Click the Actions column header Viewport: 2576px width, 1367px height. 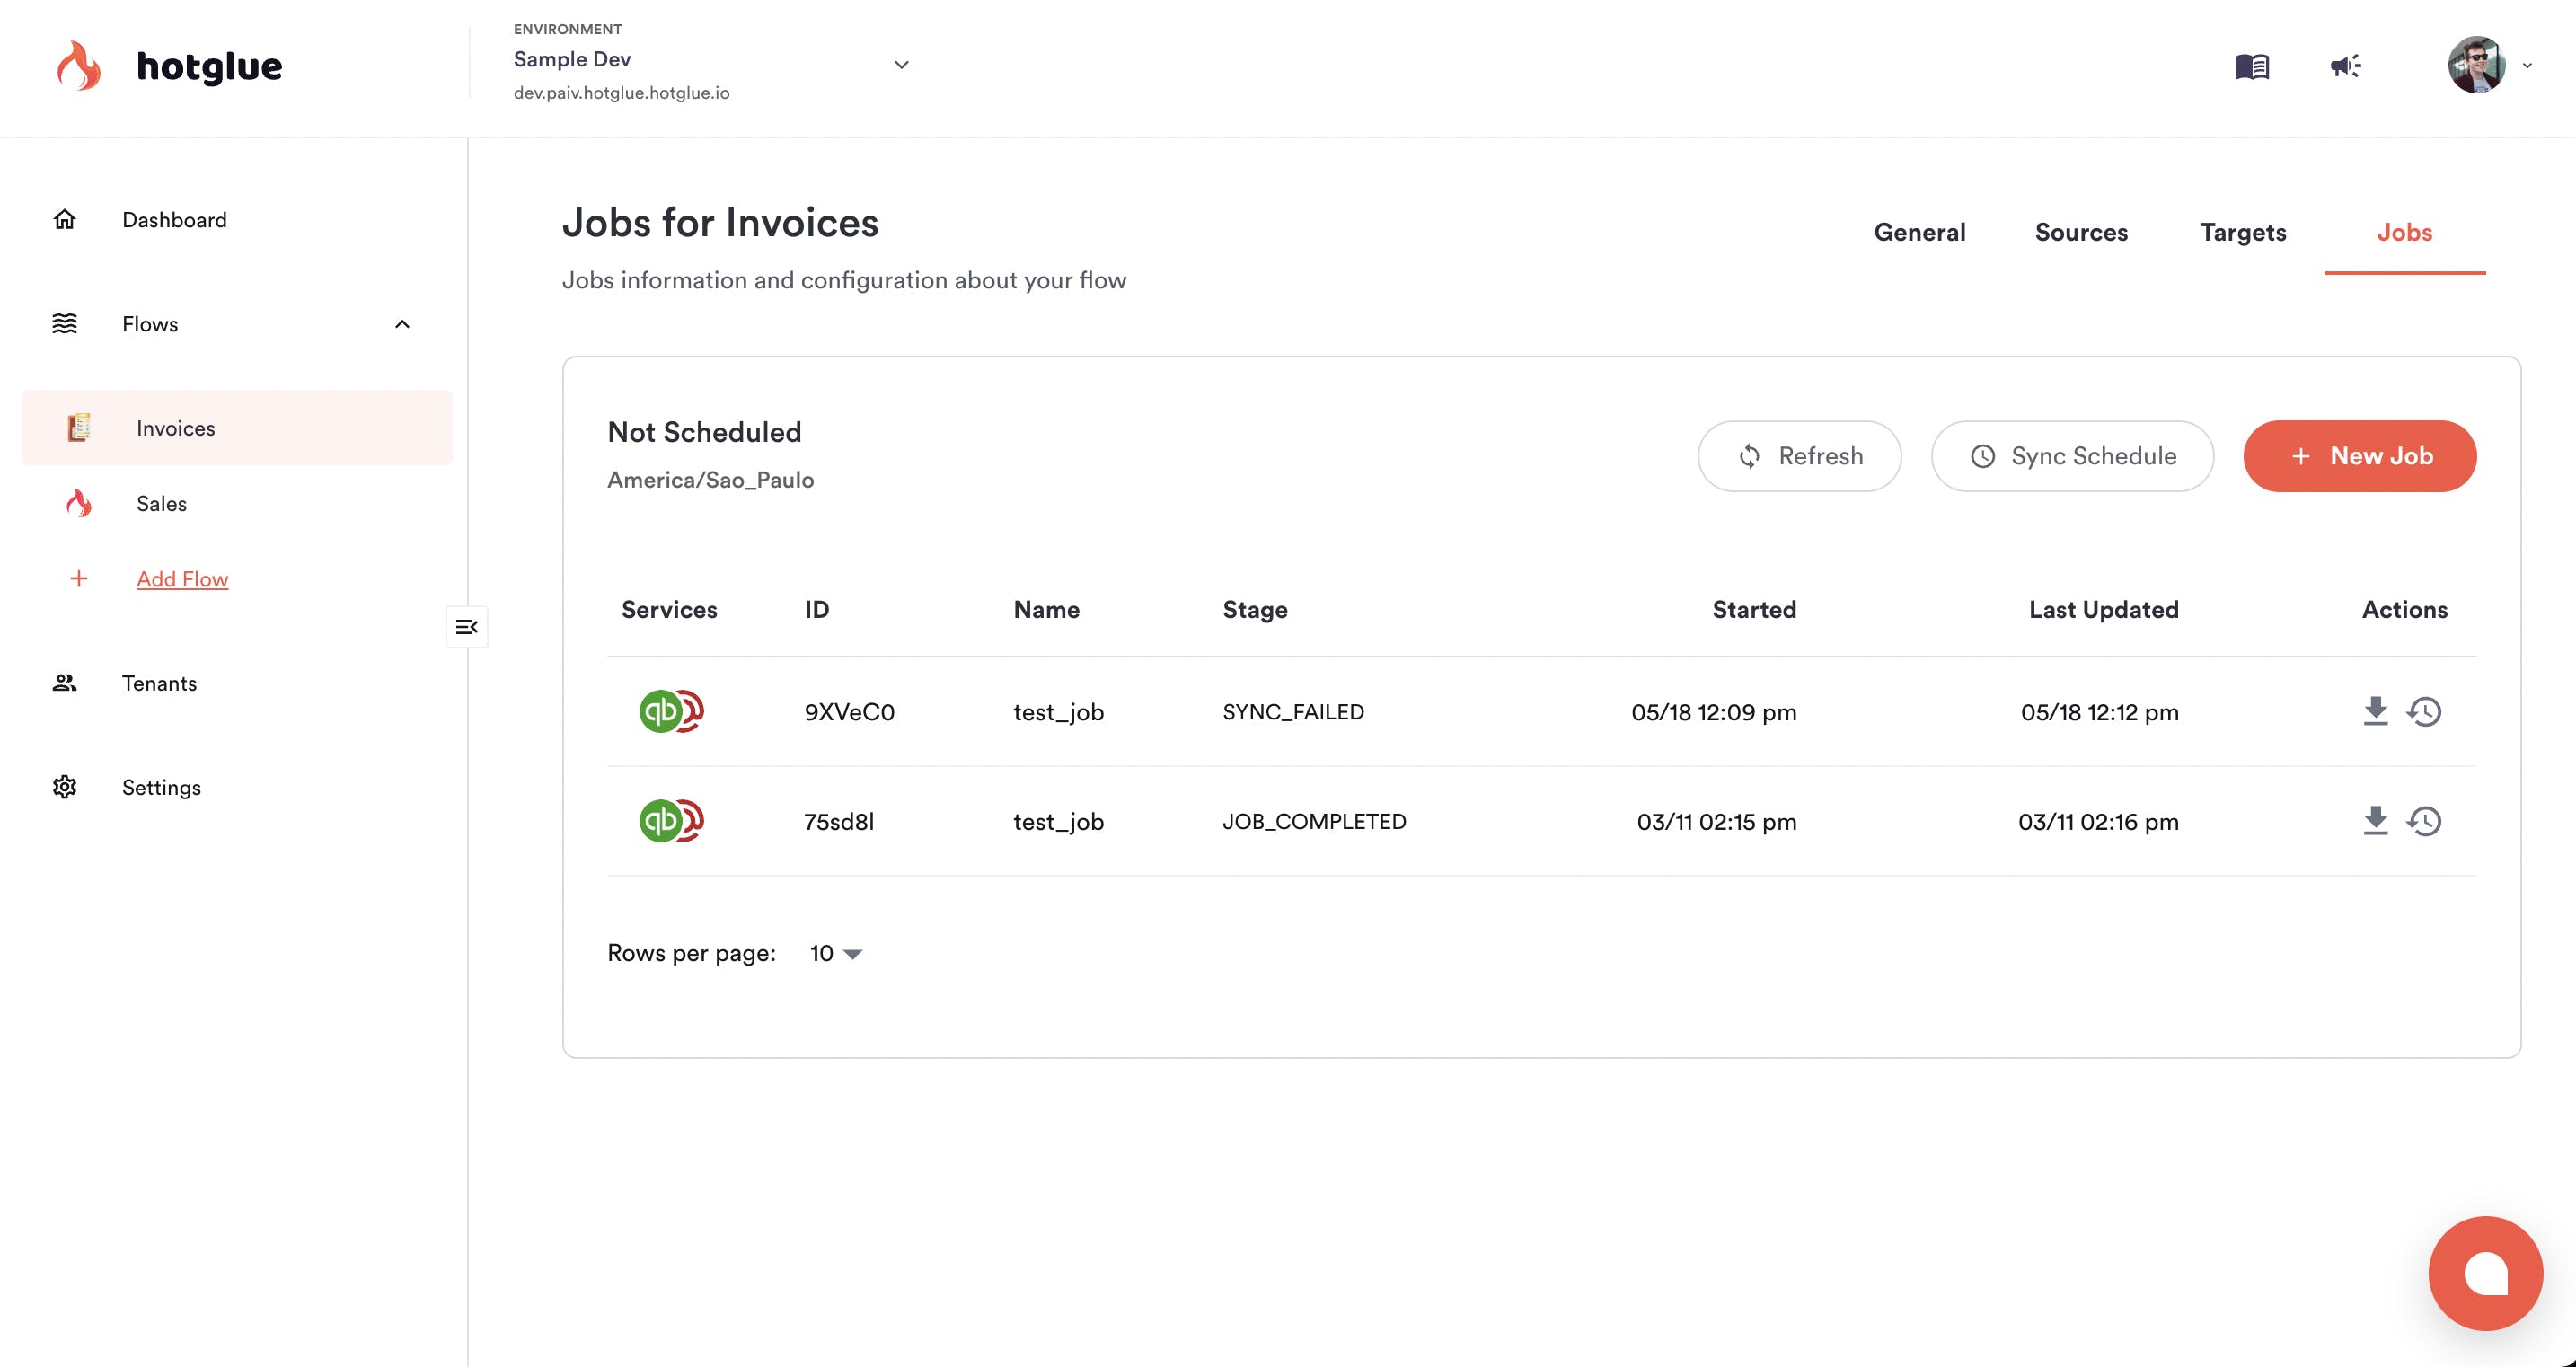2404,610
